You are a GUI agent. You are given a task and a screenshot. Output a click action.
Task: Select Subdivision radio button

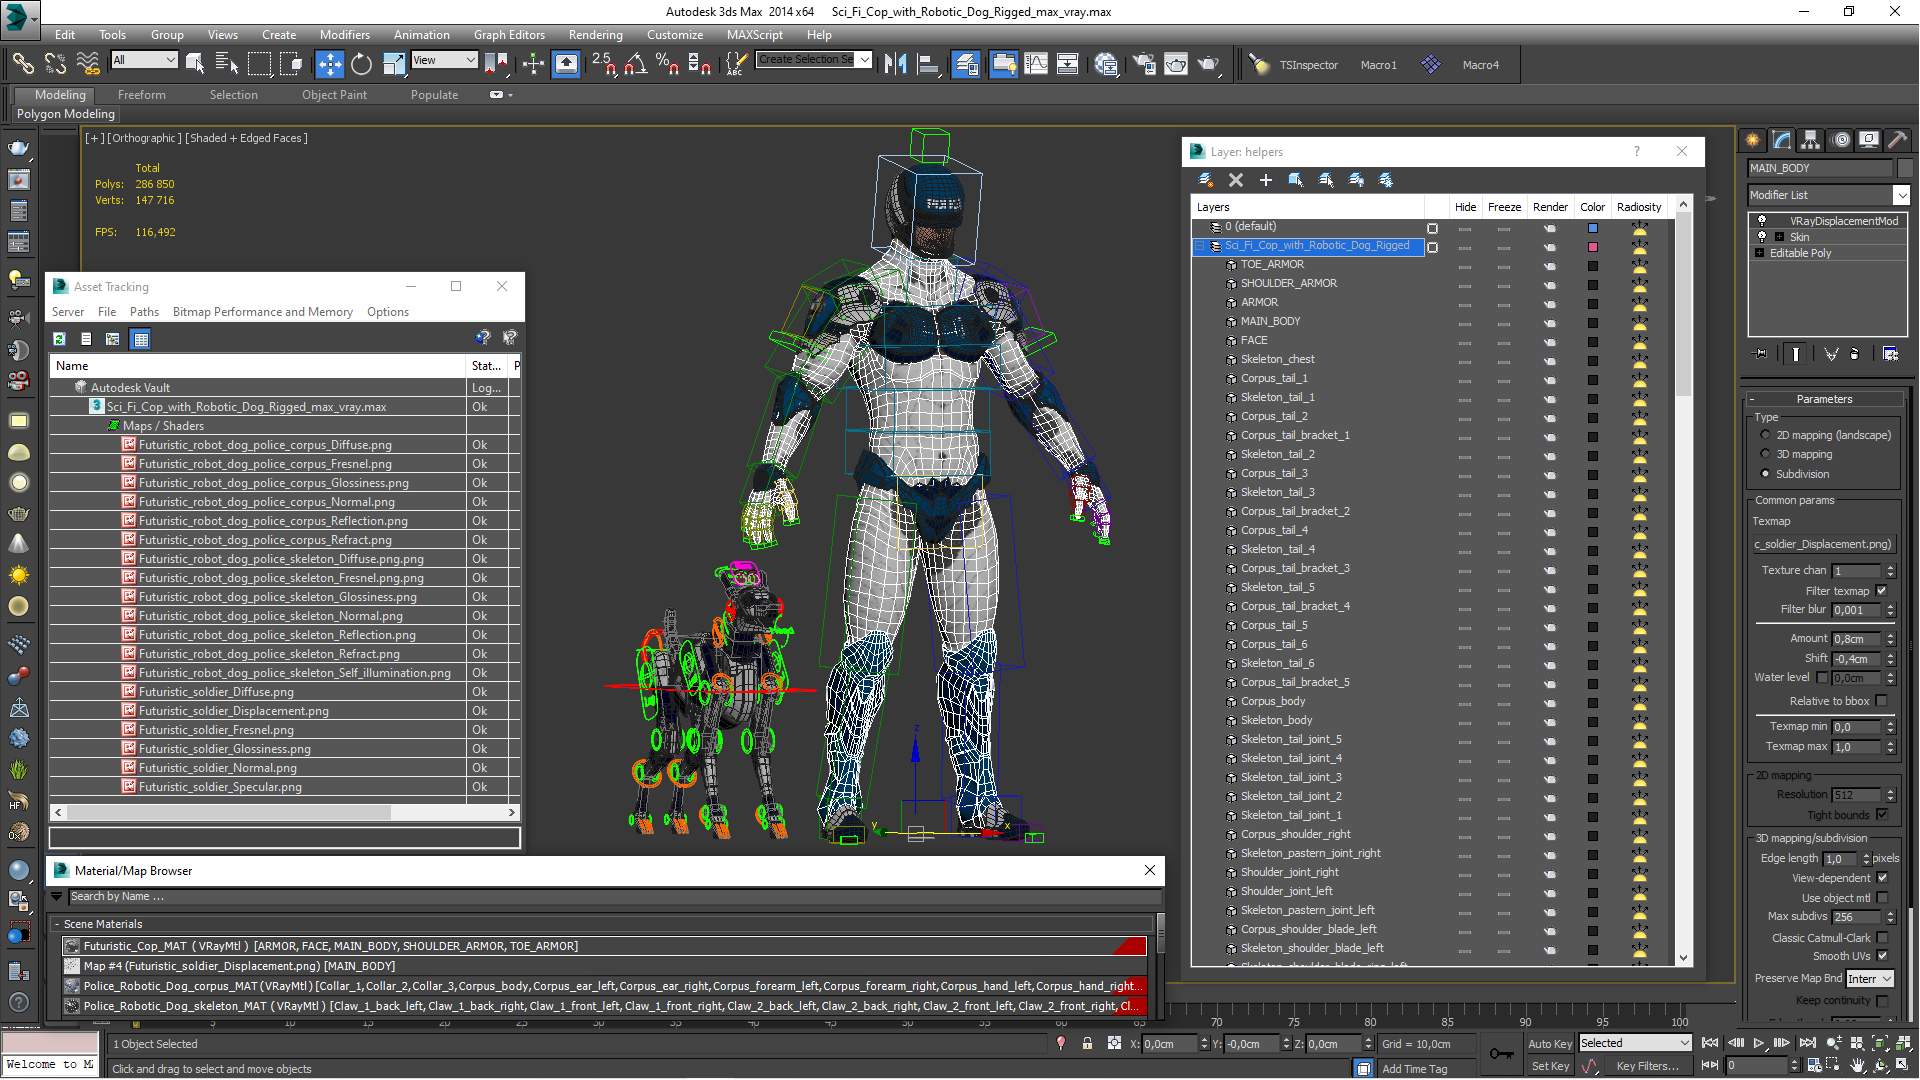click(1765, 474)
